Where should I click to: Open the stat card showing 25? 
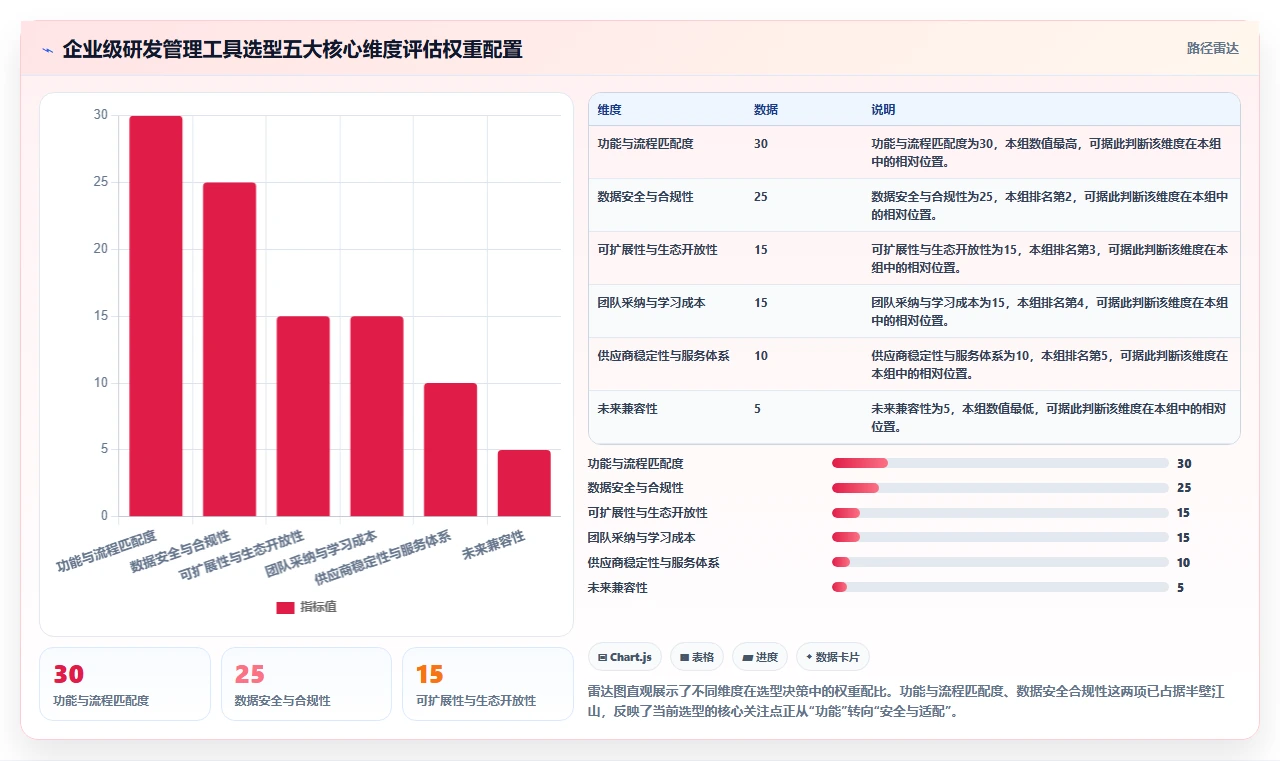pos(306,684)
